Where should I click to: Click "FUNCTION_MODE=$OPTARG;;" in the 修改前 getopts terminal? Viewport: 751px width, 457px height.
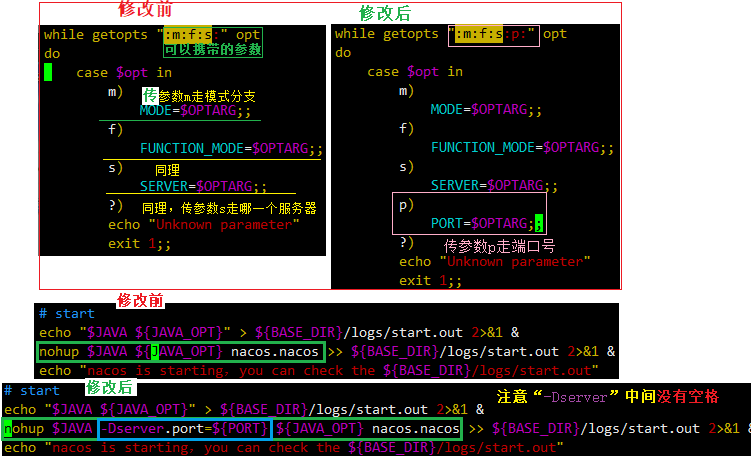click(231, 149)
